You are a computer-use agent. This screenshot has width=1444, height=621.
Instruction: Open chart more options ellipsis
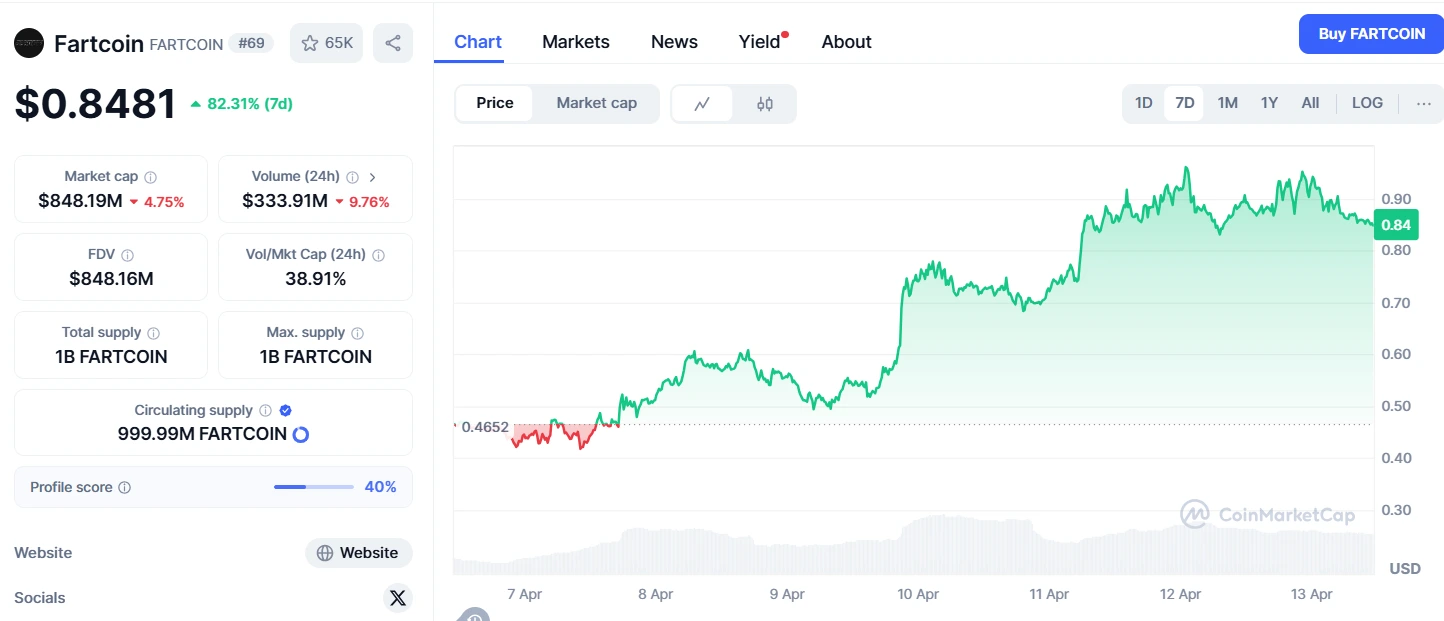coord(1424,104)
